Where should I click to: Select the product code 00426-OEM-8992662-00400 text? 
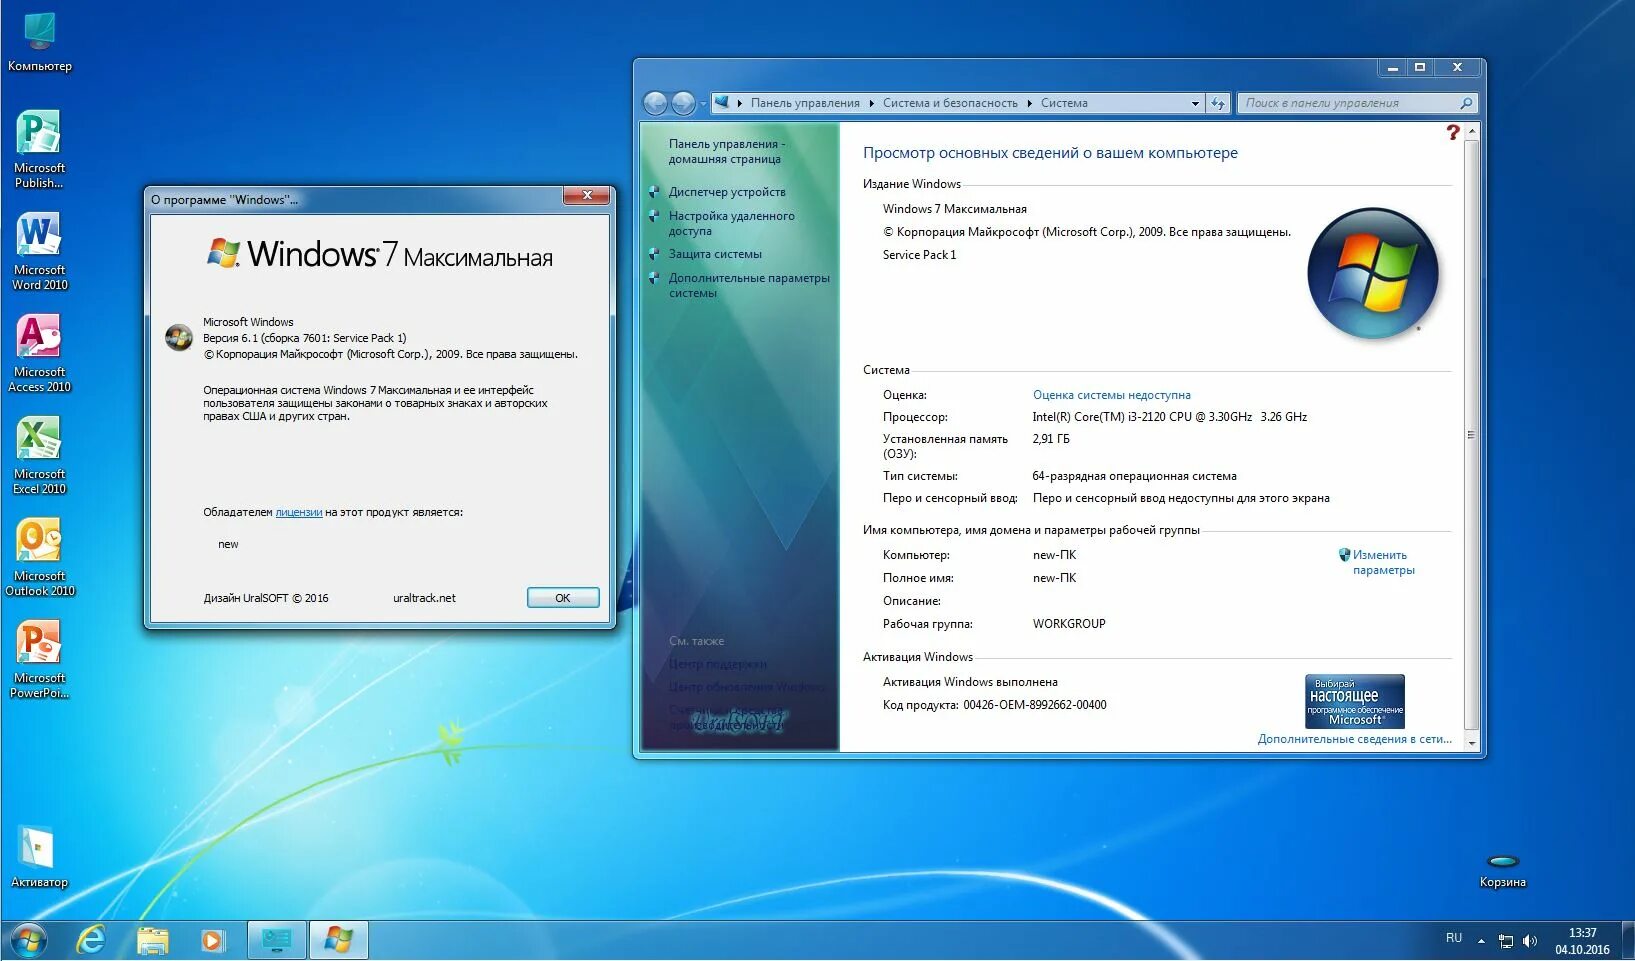[1035, 705]
